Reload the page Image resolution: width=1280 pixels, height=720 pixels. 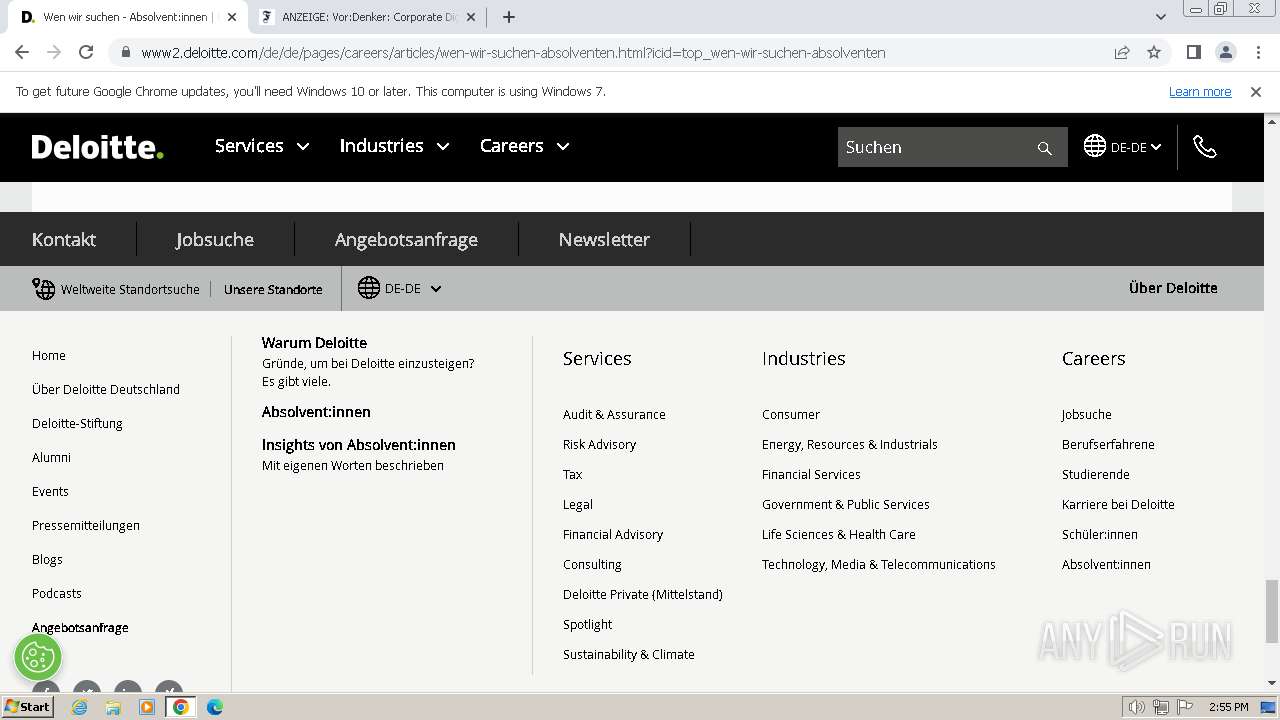click(86, 52)
